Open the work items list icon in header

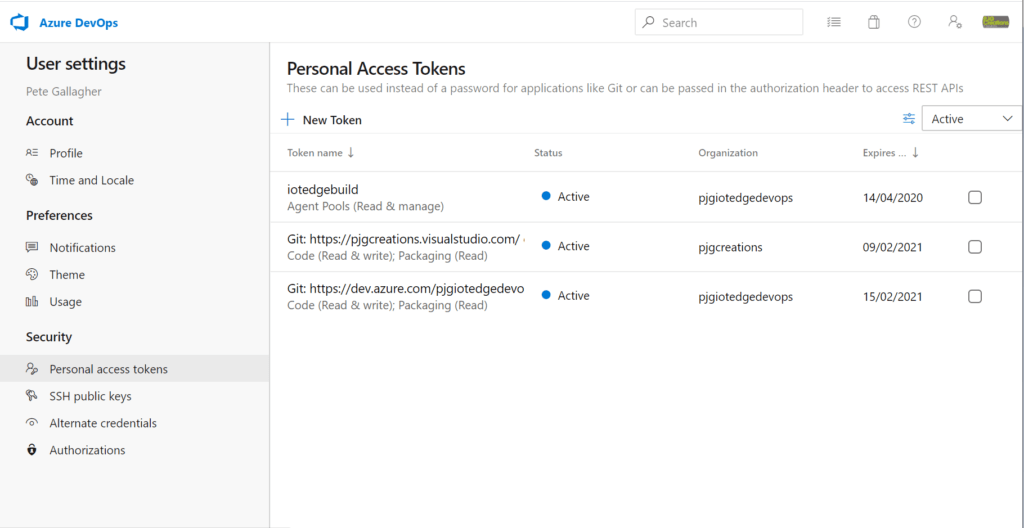click(x=834, y=22)
